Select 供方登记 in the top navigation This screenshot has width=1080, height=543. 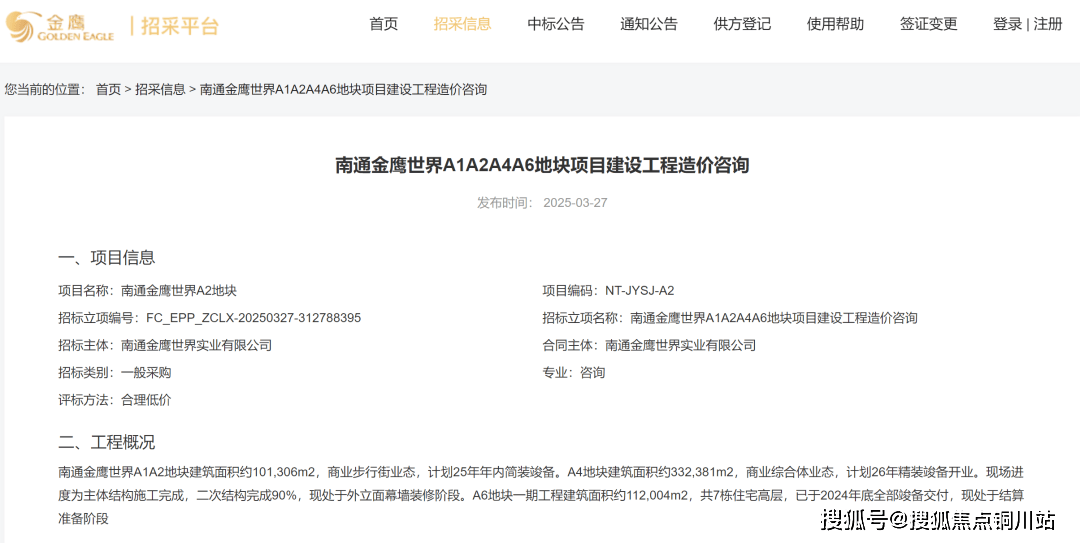(x=742, y=24)
